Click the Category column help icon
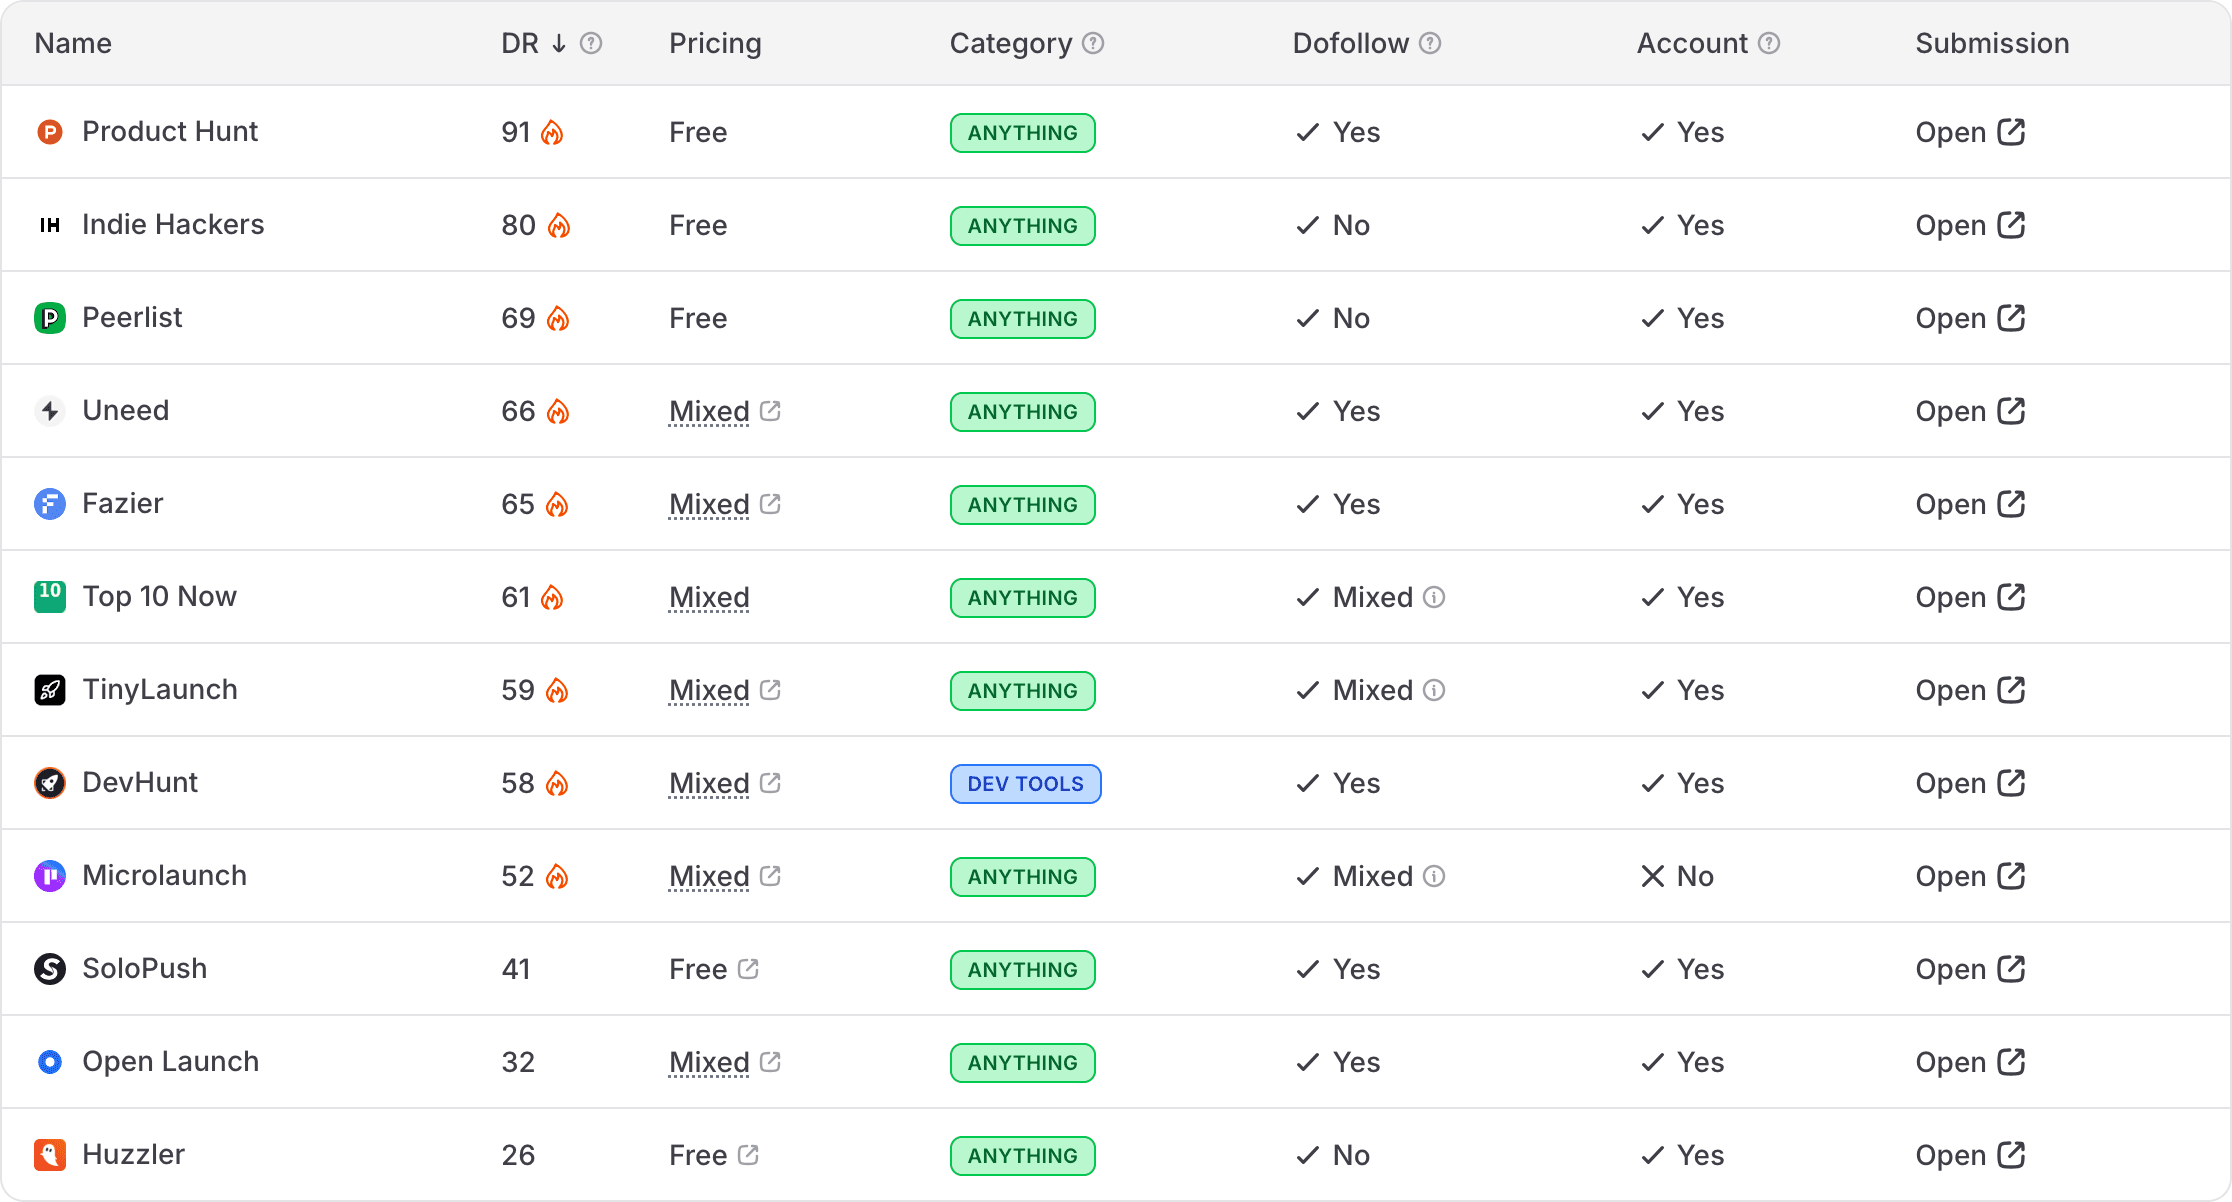 click(1093, 43)
